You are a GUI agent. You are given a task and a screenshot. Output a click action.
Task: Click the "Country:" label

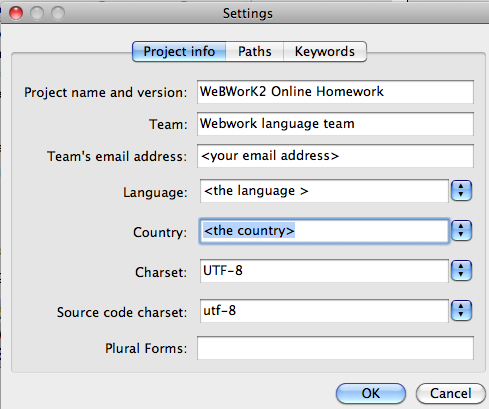click(x=160, y=232)
